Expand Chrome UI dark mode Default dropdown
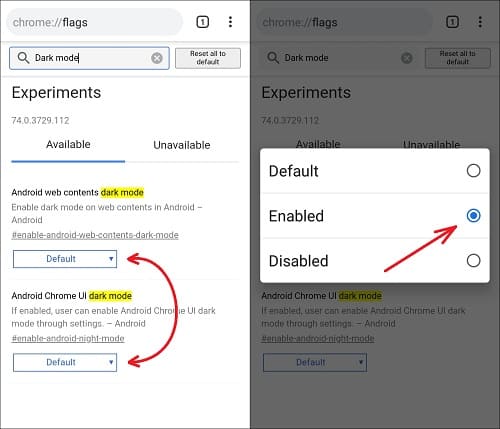This screenshot has height=429, width=500. (x=65, y=362)
